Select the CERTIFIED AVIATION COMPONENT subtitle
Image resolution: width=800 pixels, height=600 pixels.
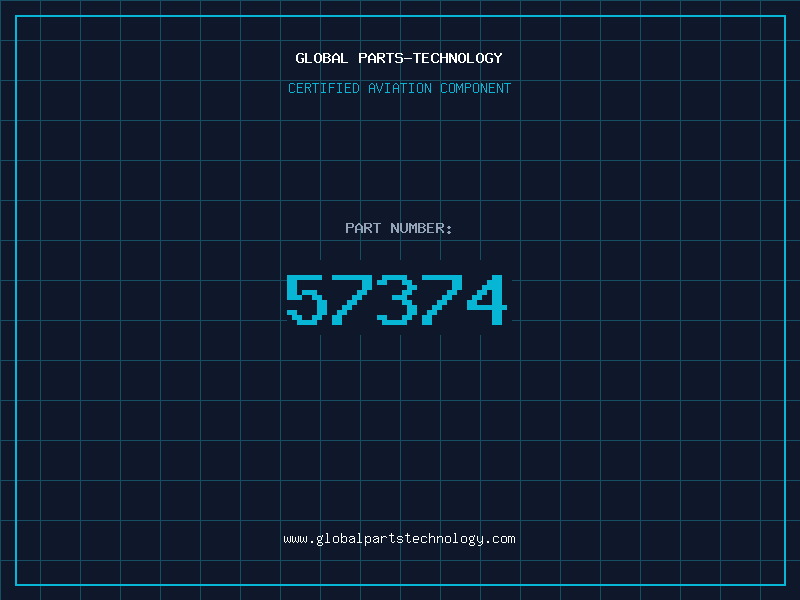click(399, 88)
